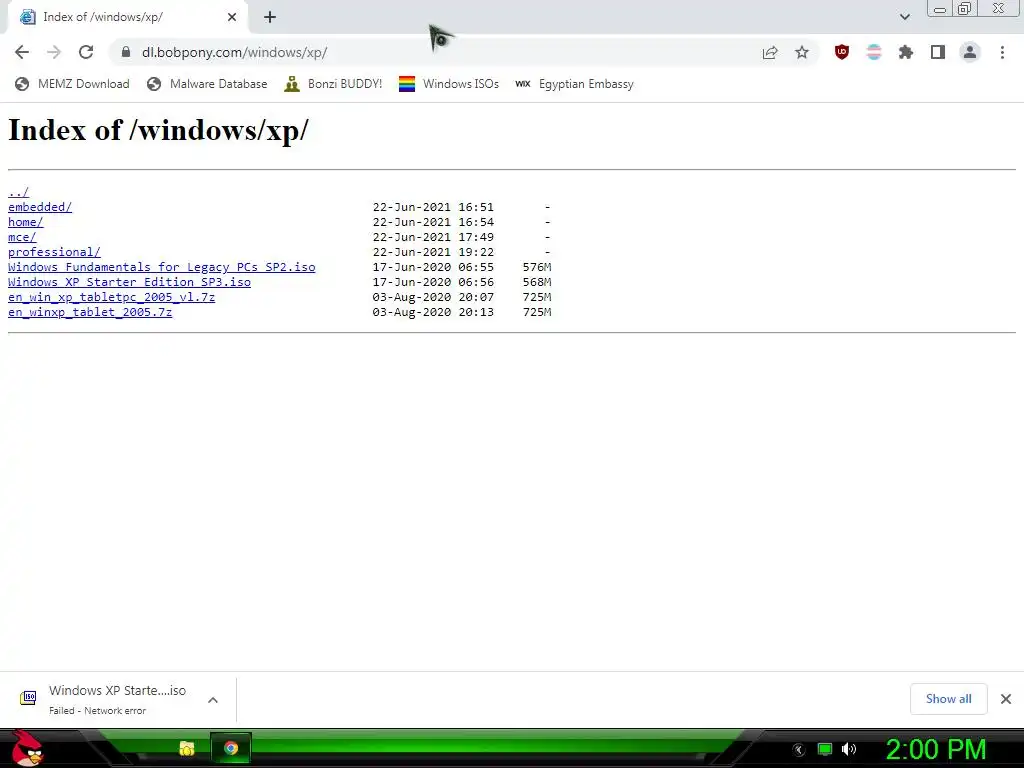Viewport: 1024px width, 768px height.
Task: Download en_win_xp_tabletpc_2005_v1.7z
Action: coord(111,297)
